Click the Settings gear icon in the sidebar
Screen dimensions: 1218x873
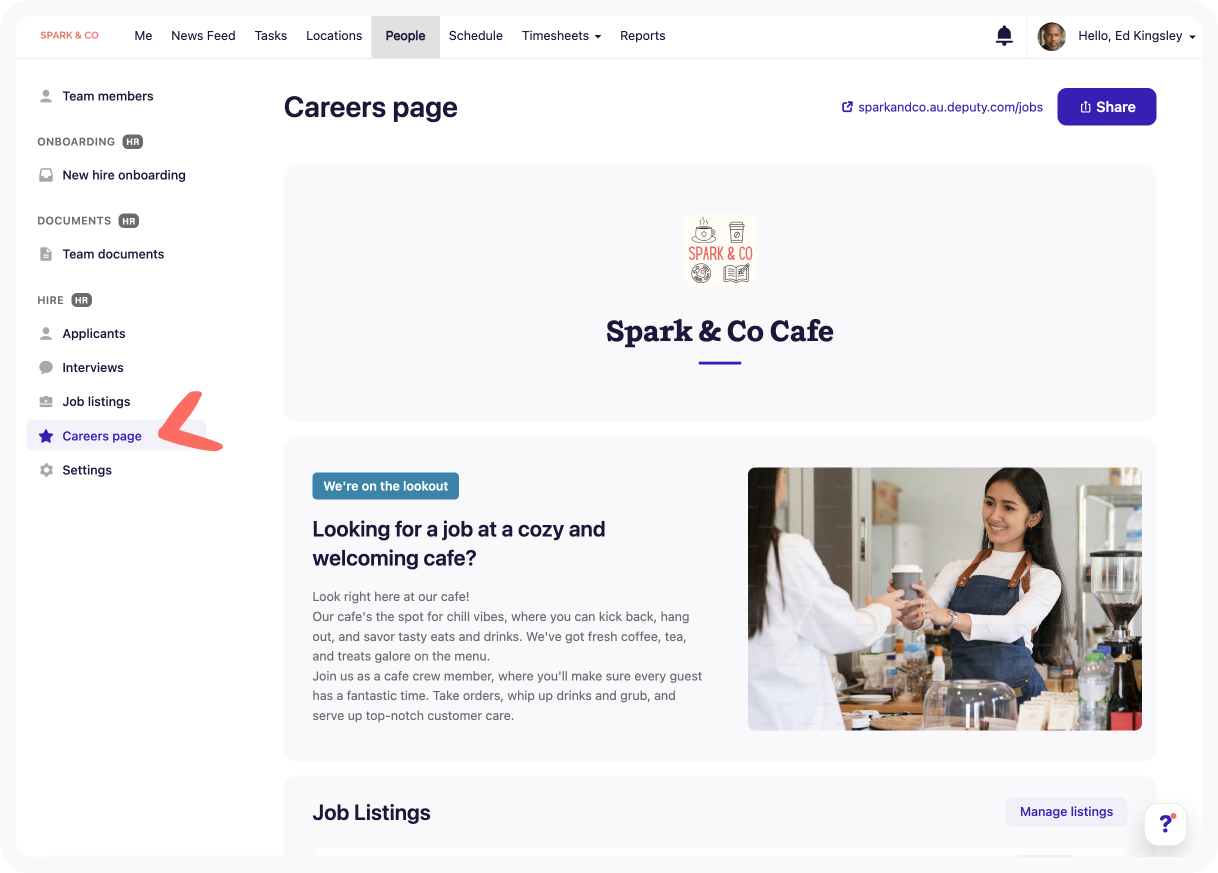tap(46, 470)
